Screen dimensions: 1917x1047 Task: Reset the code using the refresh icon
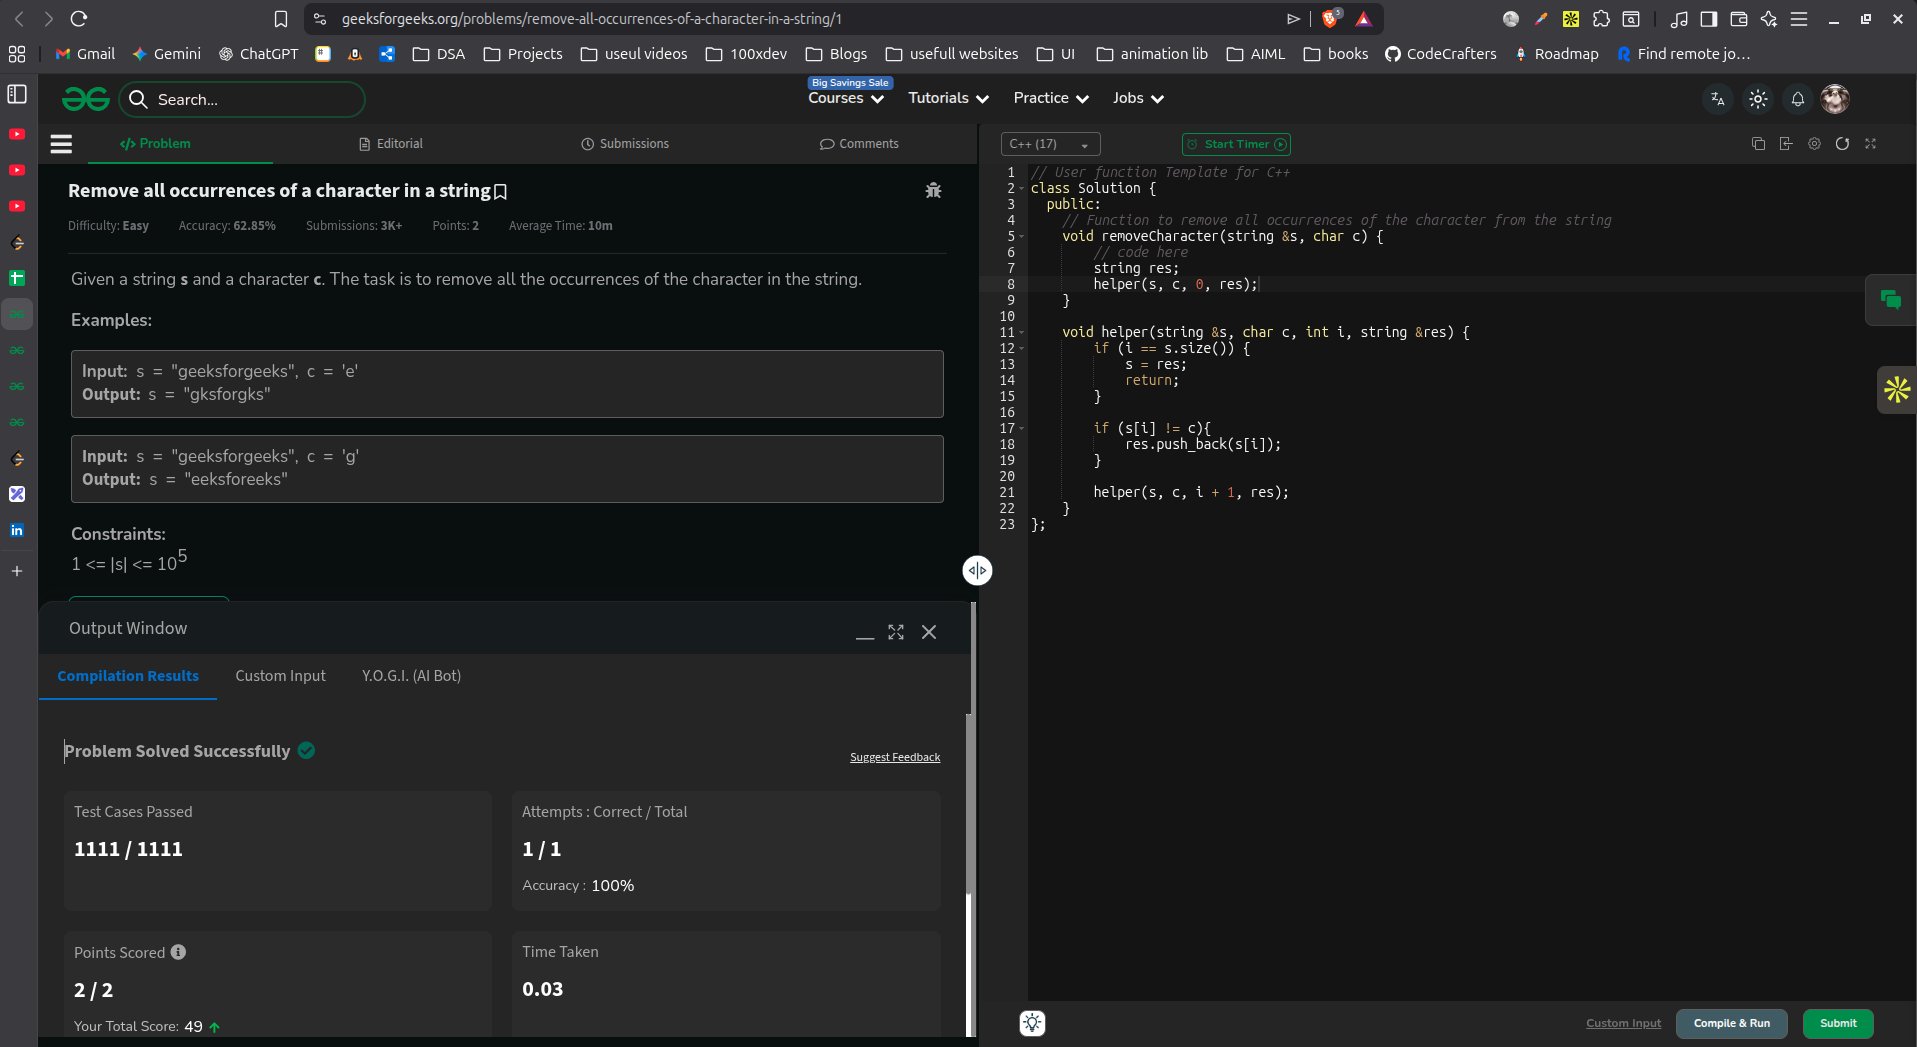pos(1842,144)
